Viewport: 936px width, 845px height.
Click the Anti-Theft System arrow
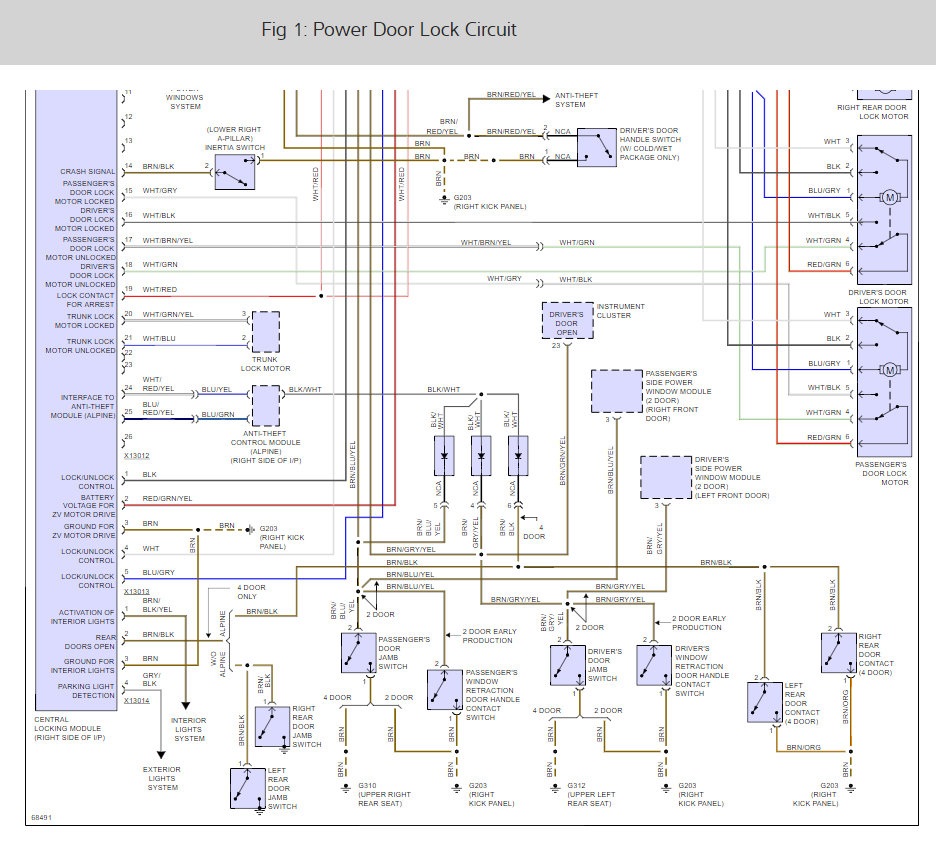[x=546, y=99]
